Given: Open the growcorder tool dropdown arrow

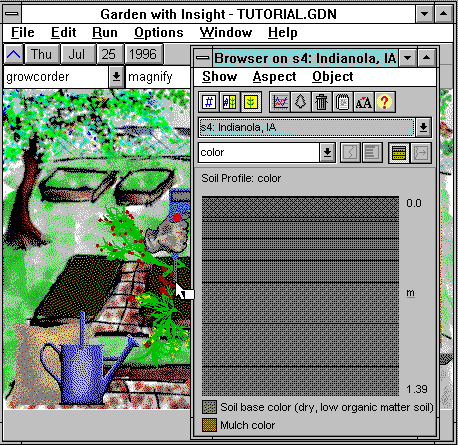Looking at the screenshot, I should 116,77.
